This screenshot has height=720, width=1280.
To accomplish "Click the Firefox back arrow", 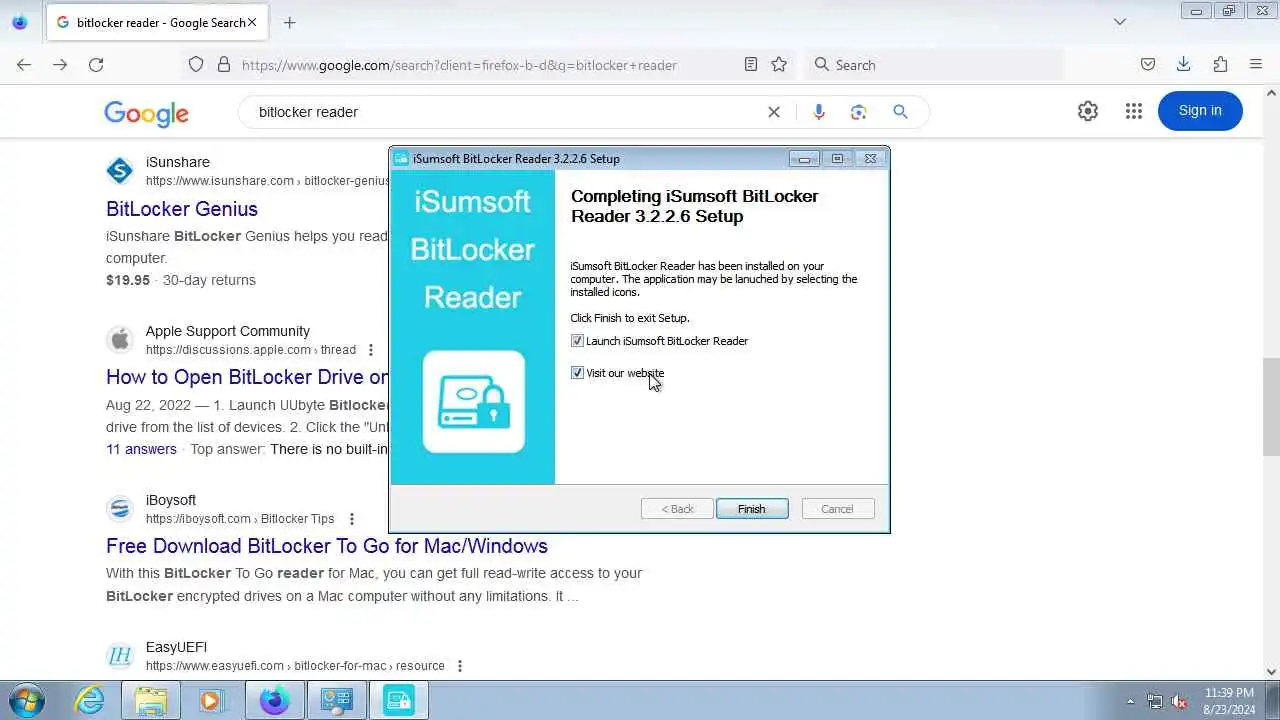I will coord(24,64).
